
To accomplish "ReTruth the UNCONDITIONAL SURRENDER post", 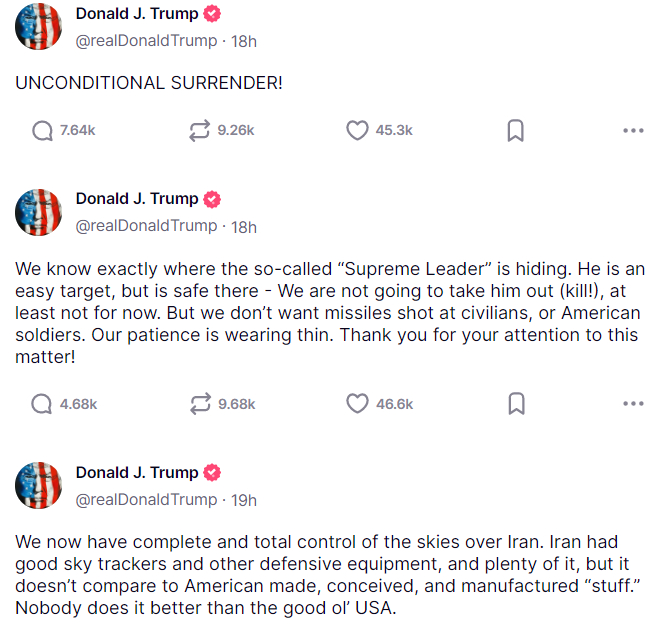I will (200, 131).
